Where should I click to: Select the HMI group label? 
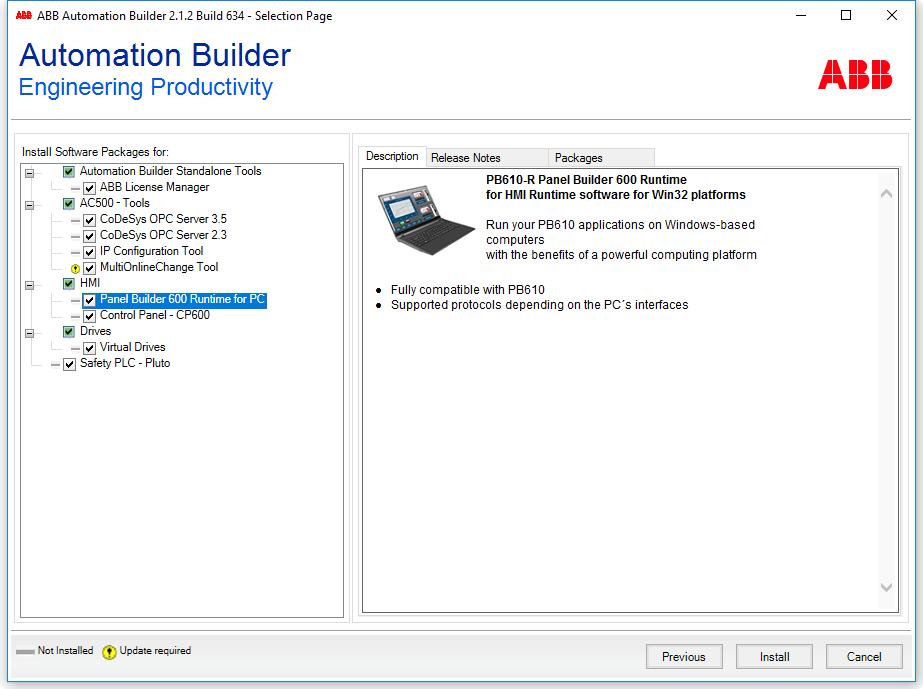point(90,283)
